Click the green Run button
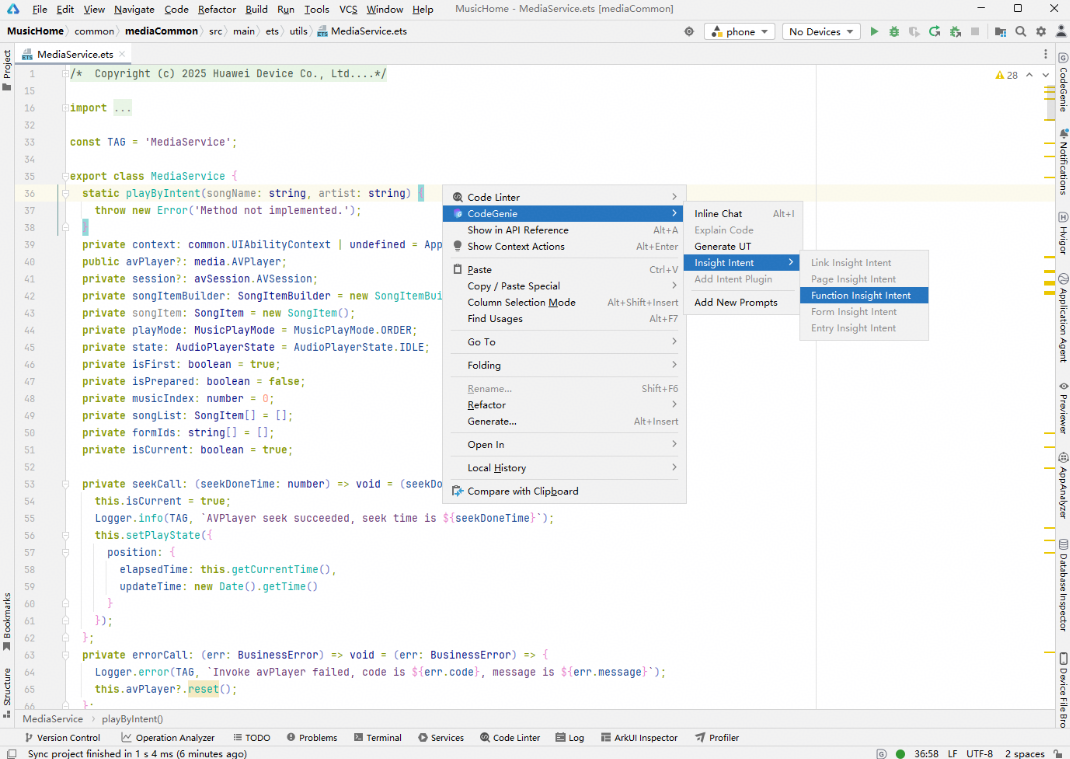This screenshot has width=1070, height=759. point(874,32)
